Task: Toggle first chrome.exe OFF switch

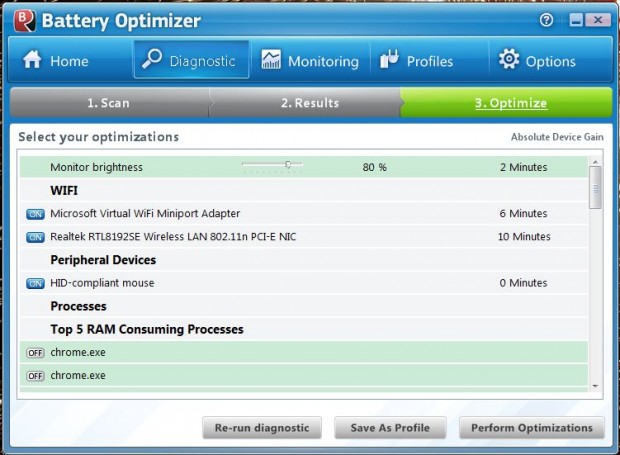Action: pyautogui.click(x=35, y=353)
